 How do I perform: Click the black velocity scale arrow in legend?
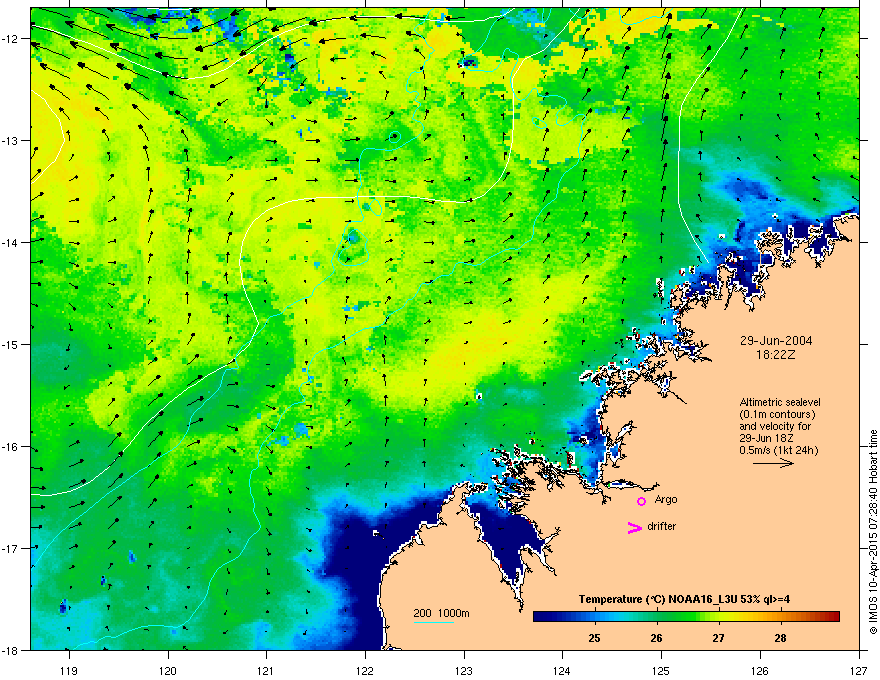pos(773,464)
